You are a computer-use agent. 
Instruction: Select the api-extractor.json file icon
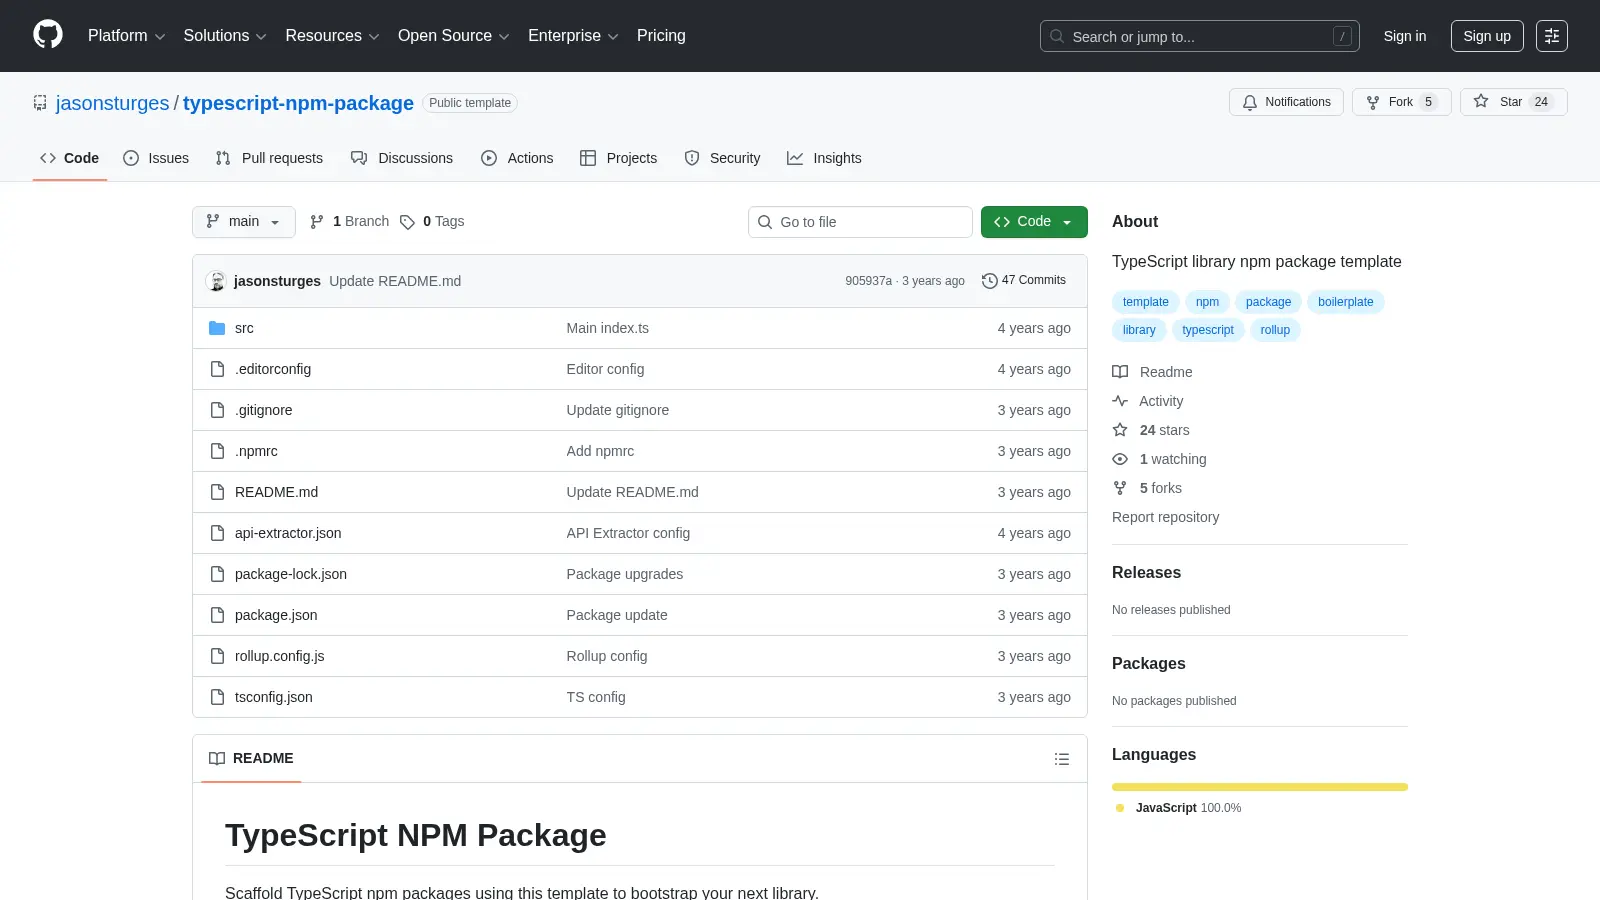(x=217, y=533)
